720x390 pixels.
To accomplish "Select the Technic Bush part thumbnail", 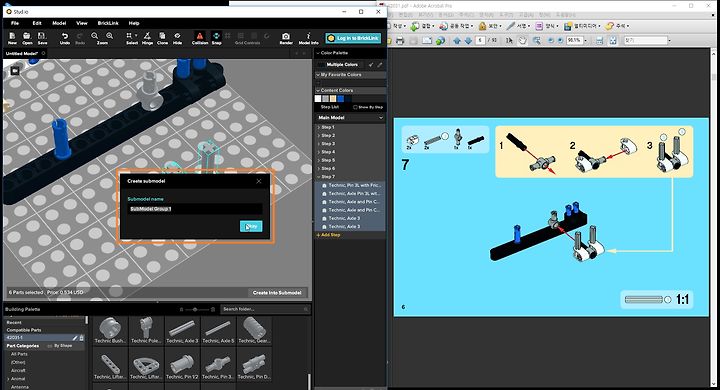I will pyautogui.click(x=110, y=331).
